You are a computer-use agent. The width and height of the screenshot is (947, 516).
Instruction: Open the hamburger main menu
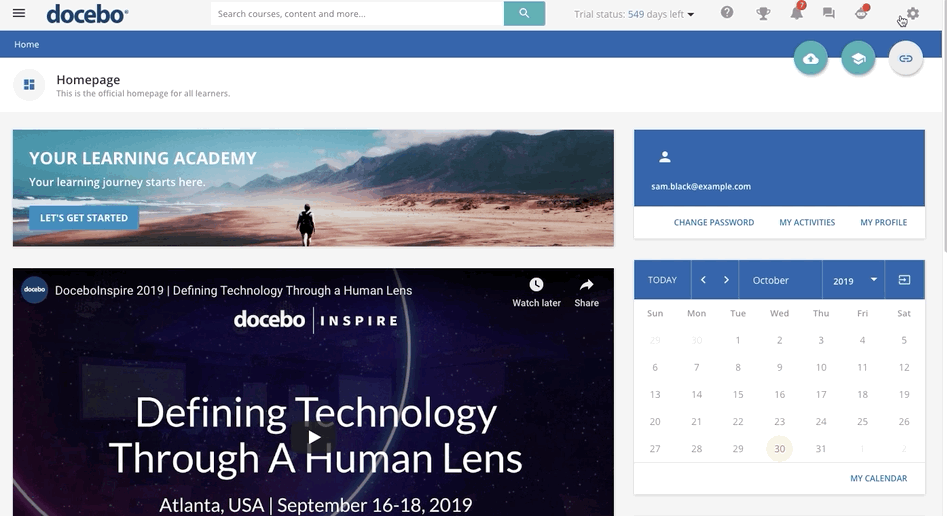pos(19,14)
